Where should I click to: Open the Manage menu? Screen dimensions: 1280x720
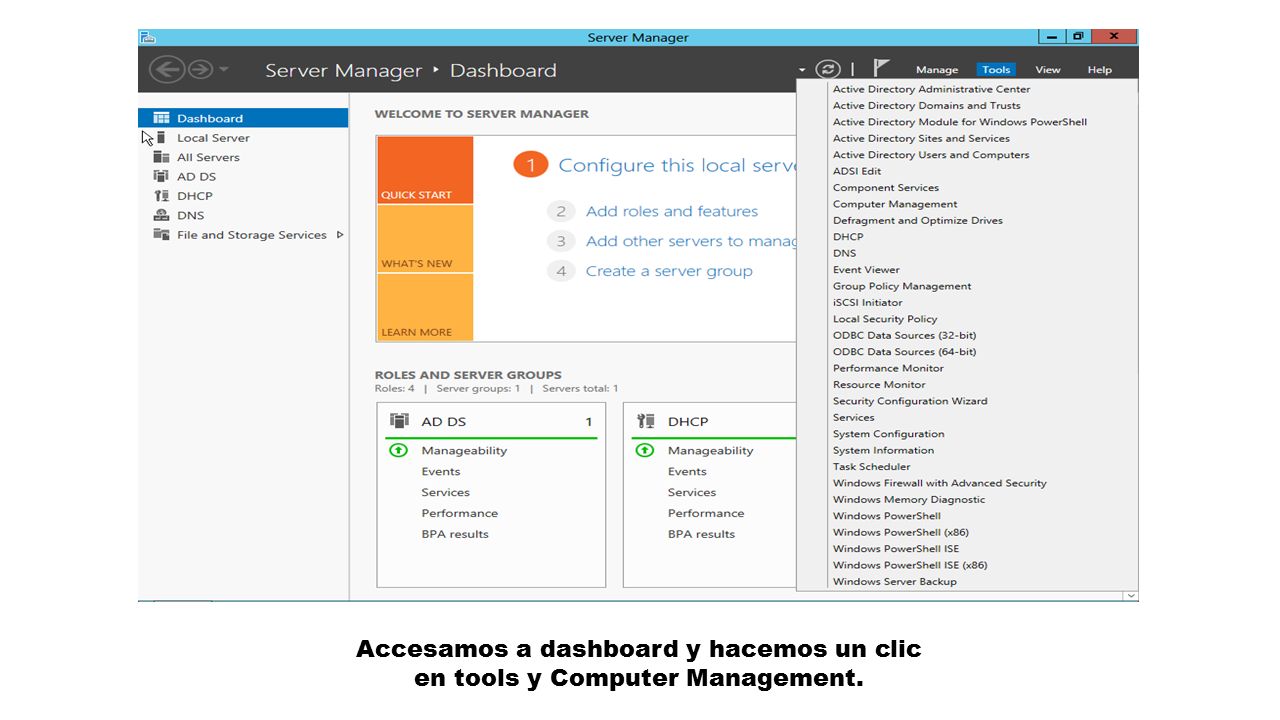point(937,70)
